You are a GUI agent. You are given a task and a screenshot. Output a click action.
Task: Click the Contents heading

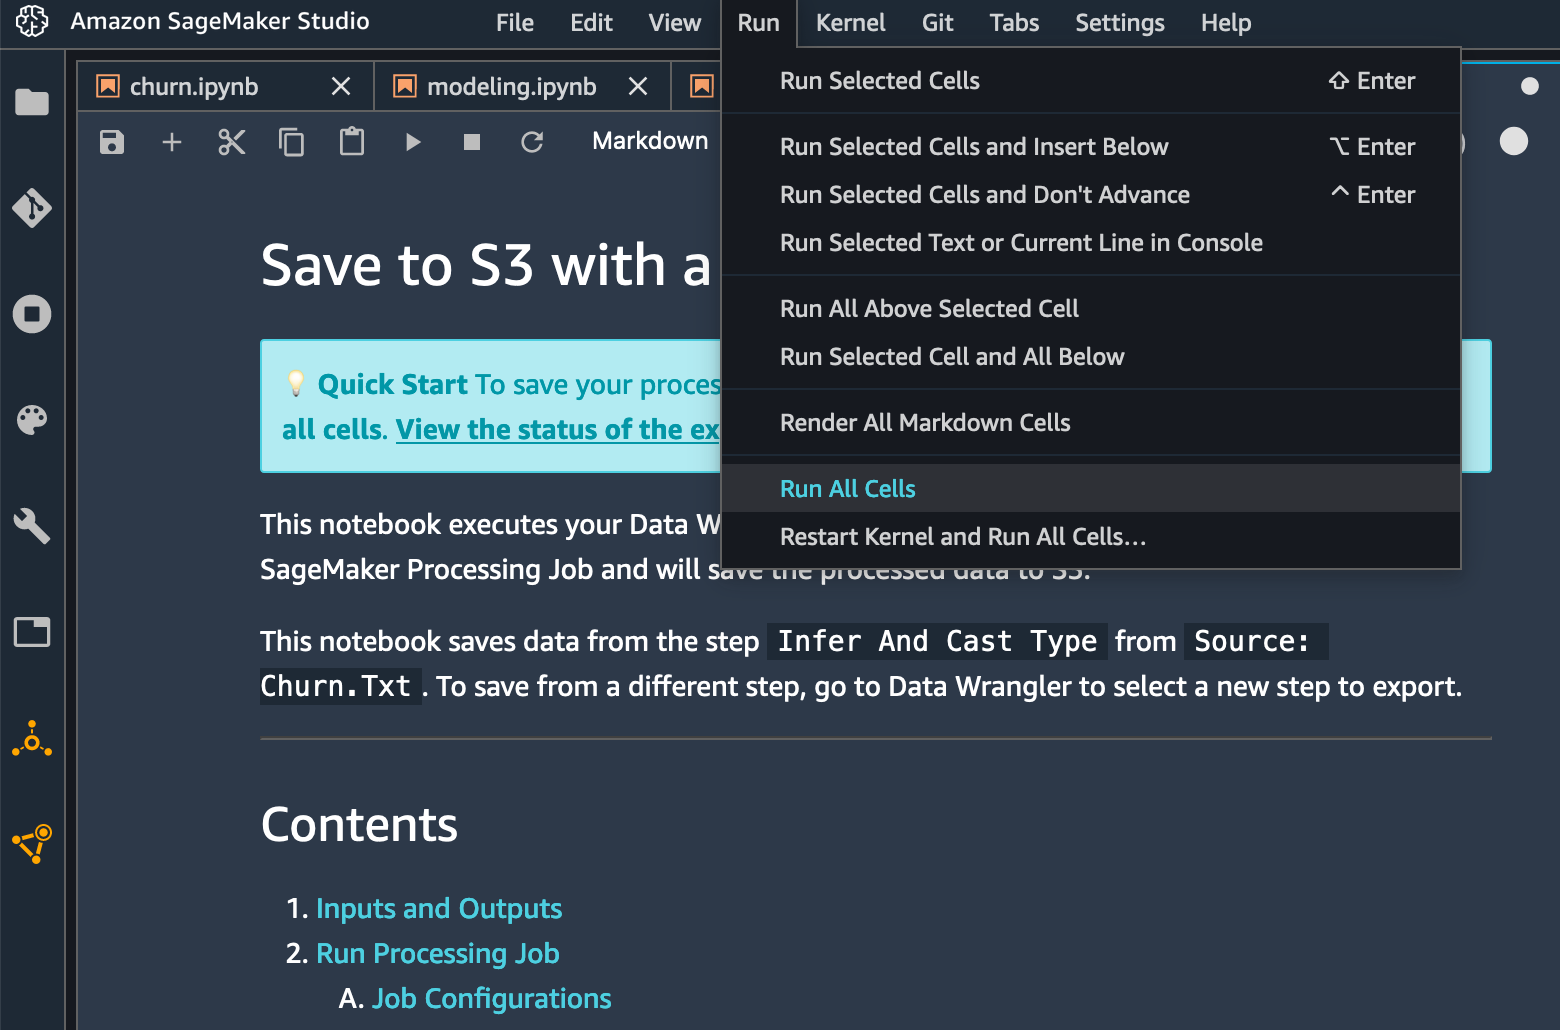coord(359,825)
